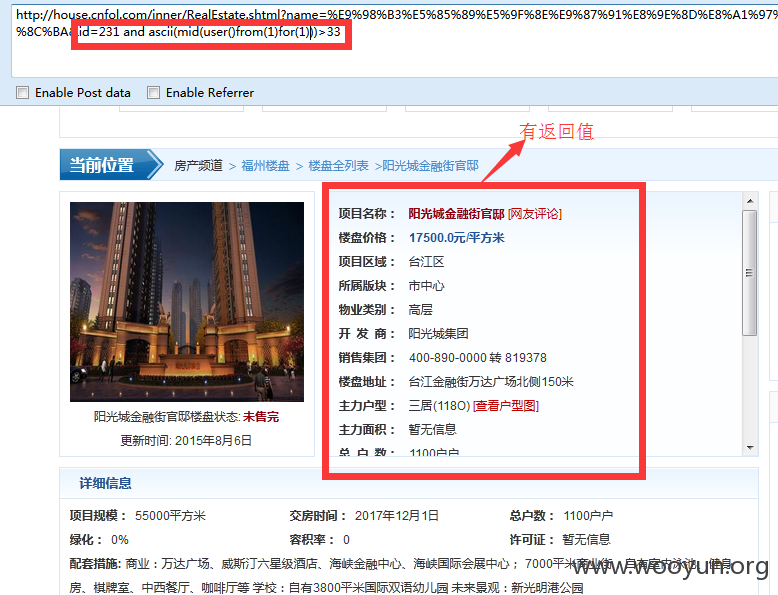Click the update time 2015年8月6日 text
Screen dimensions: 778x595
pos(213,441)
